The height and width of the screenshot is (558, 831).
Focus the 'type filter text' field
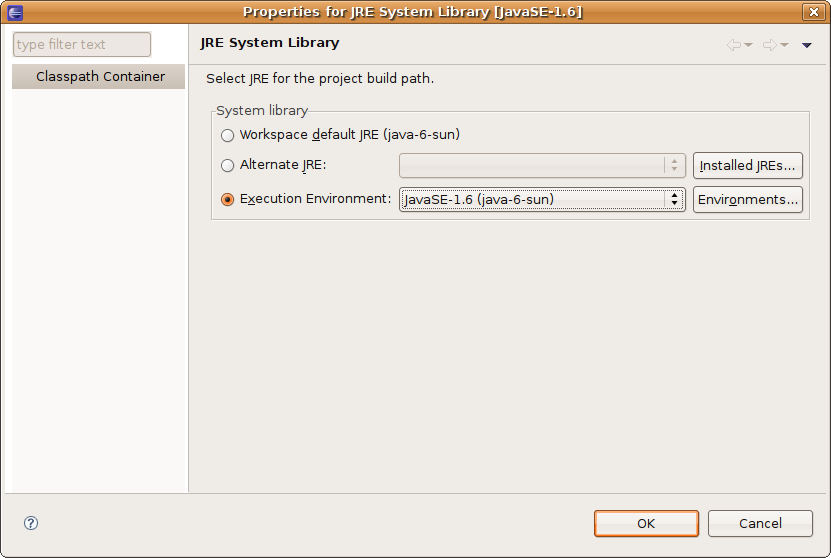[x=81, y=45]
